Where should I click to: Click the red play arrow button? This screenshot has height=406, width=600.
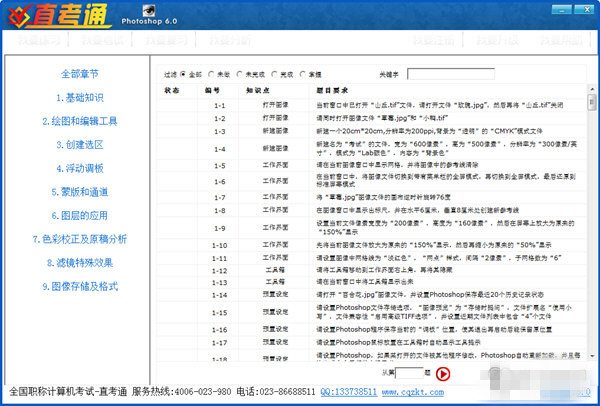pyautogui.click(x=443, y=374)
